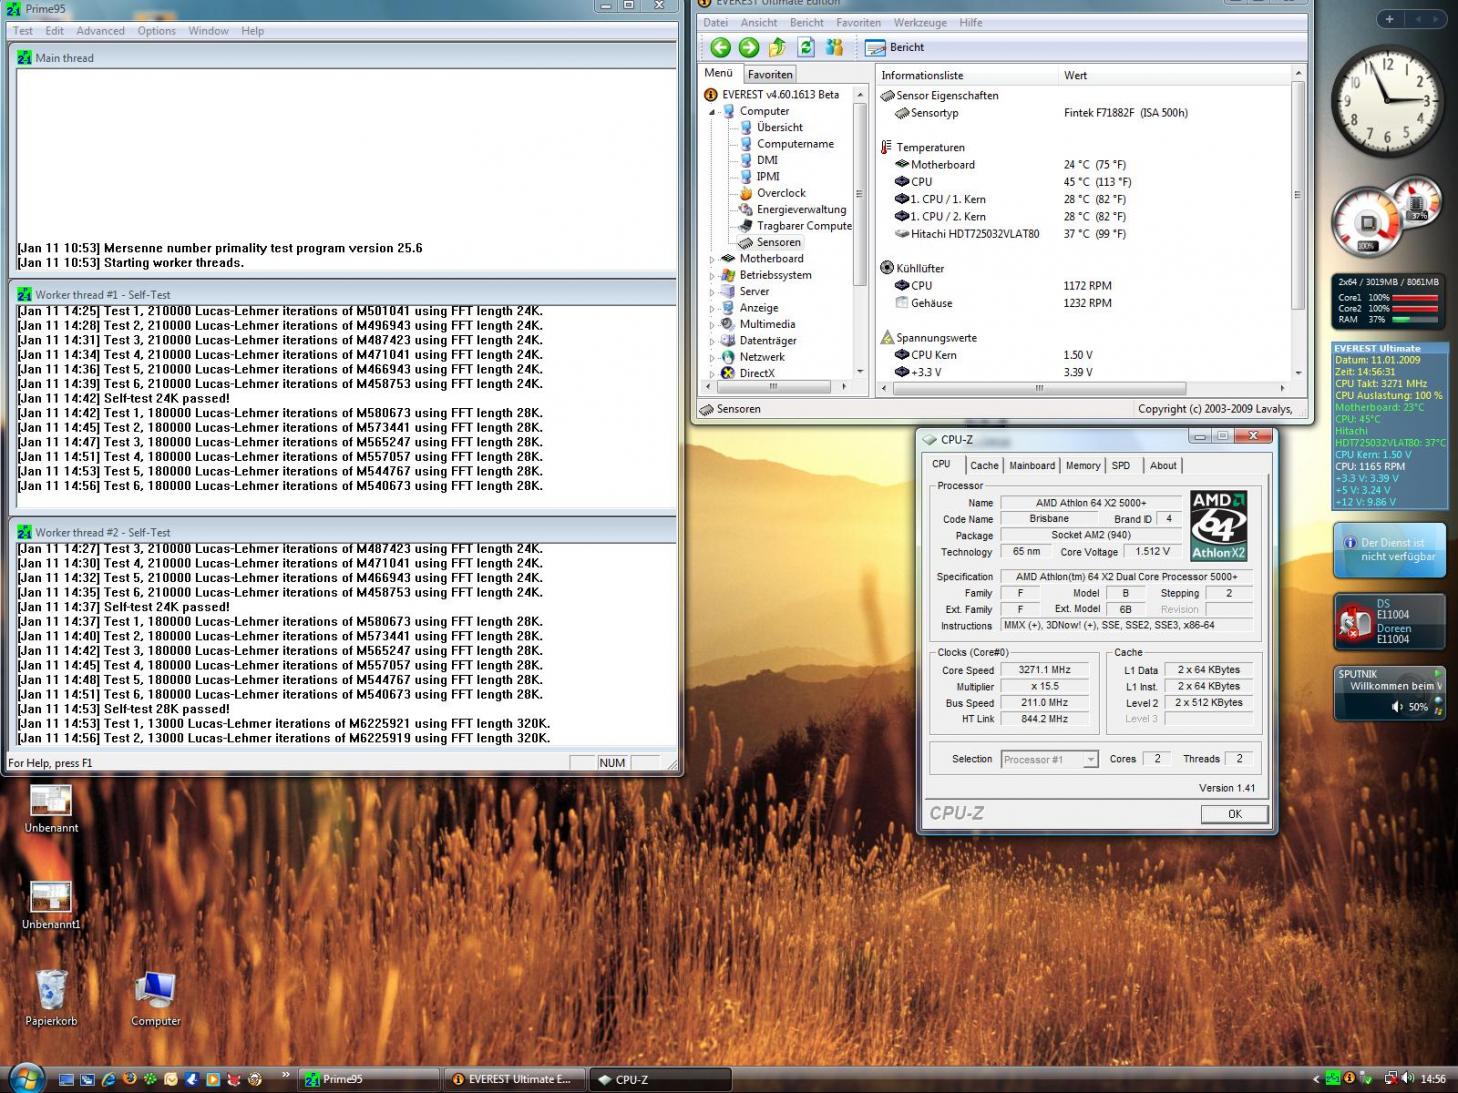Open the Prime95 Advanced menu

click(x=100, y=31)
